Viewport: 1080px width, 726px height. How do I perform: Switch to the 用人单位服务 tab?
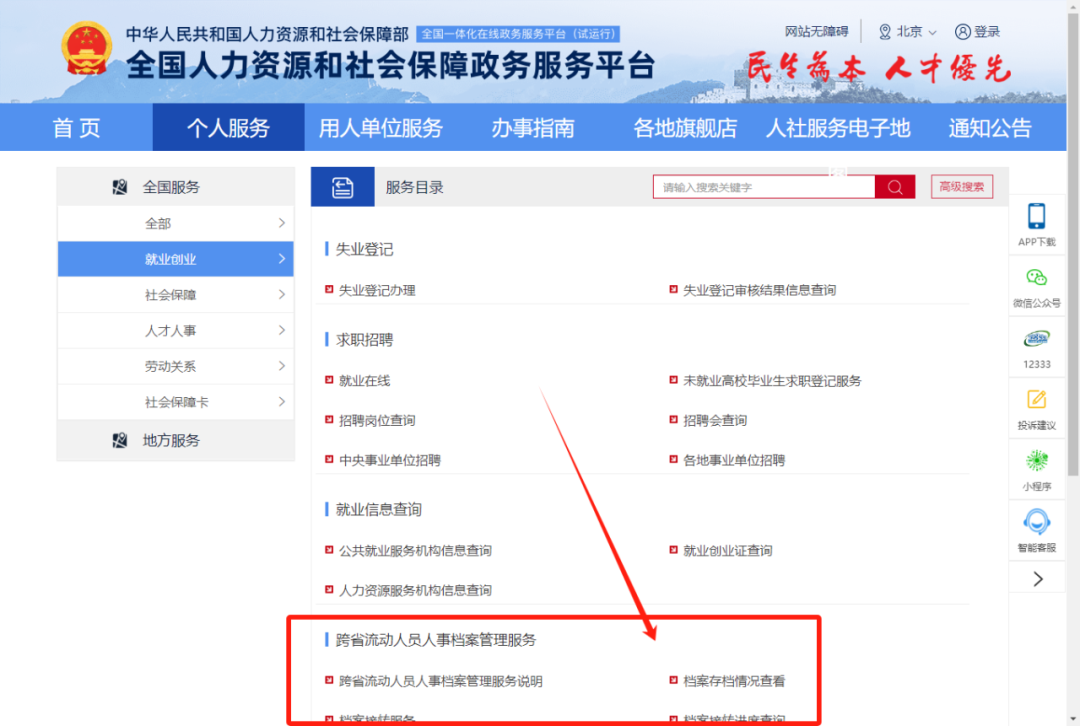tap(381, 127)
